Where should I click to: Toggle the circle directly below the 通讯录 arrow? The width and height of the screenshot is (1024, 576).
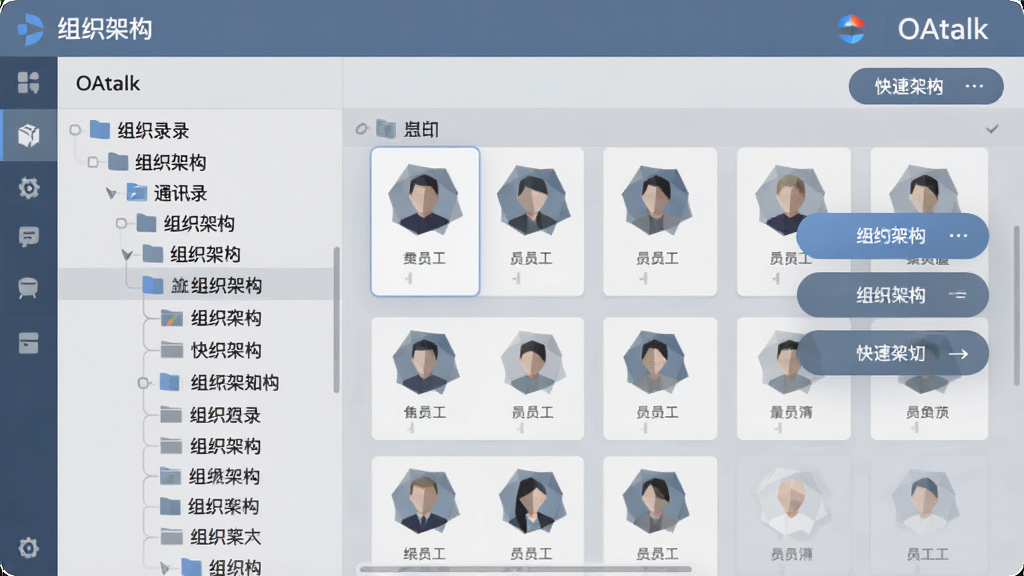click(121, 223)
